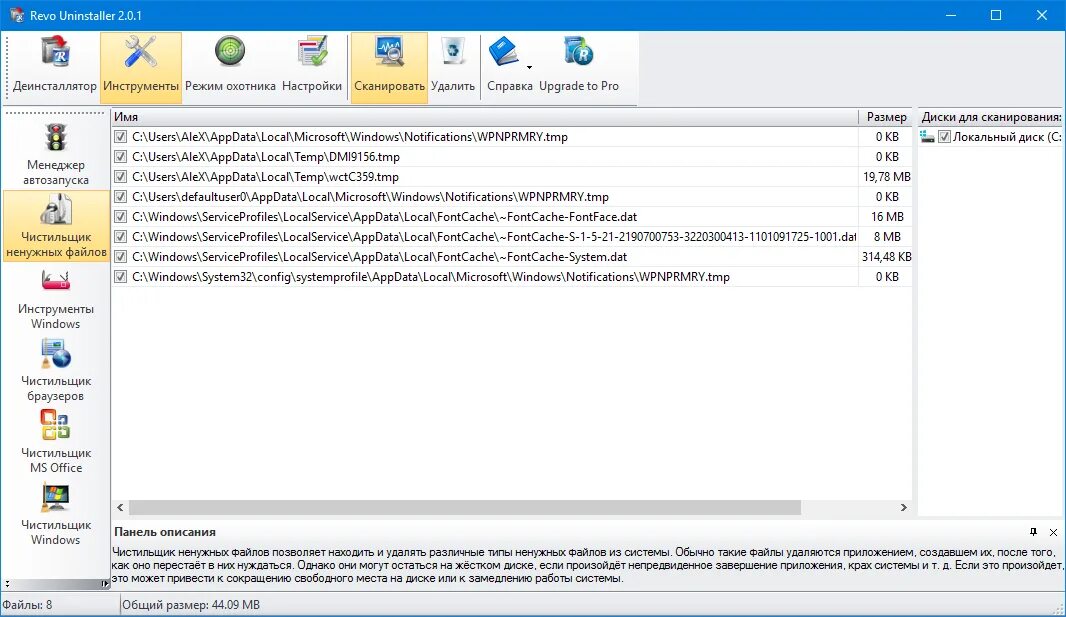Toggle Локальный диск (C: checkbox

point(944,137)
